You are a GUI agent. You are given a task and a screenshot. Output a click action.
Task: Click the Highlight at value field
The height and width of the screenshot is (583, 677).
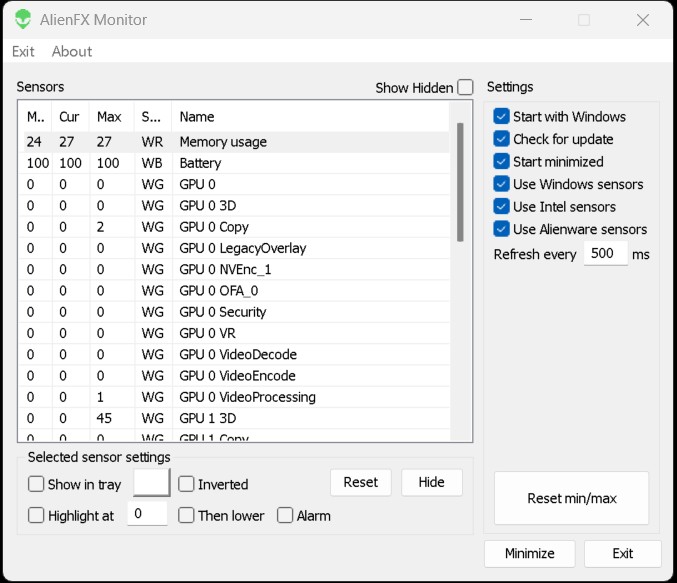tap(147, 514)
